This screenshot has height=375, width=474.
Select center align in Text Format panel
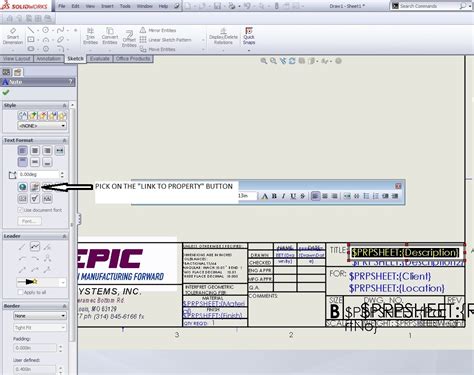(35, 151)
